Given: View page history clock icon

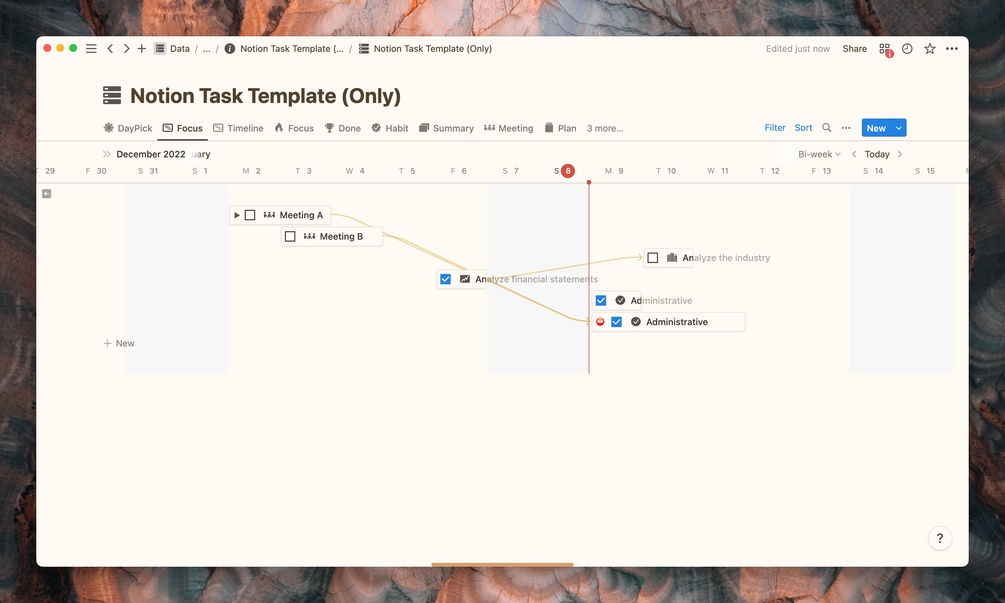Looking at the screenshot, I should (907, 49).
